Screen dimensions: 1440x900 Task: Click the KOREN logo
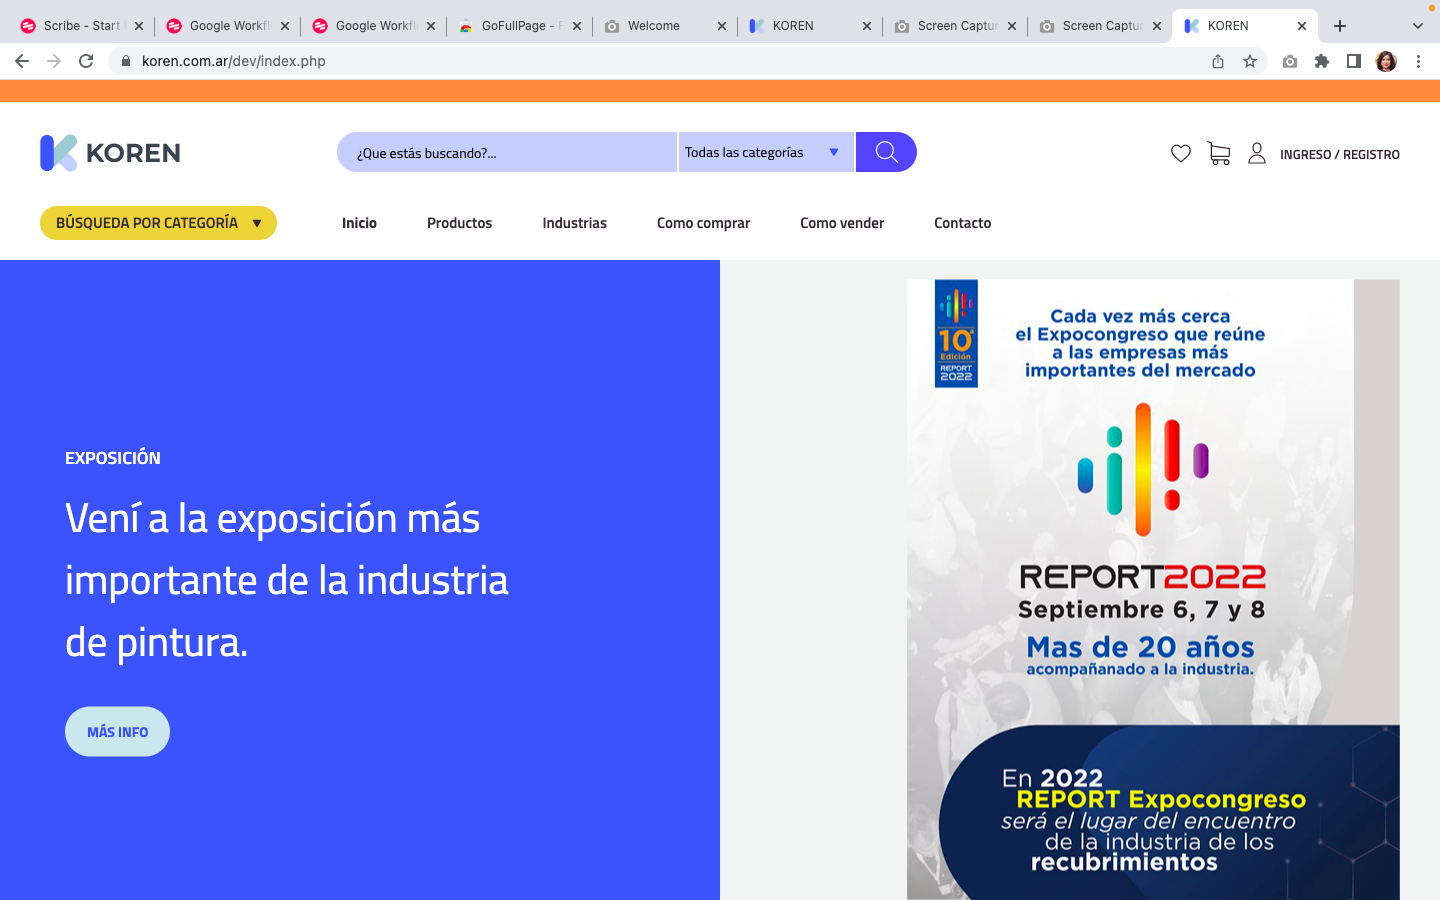pos(110,153)
